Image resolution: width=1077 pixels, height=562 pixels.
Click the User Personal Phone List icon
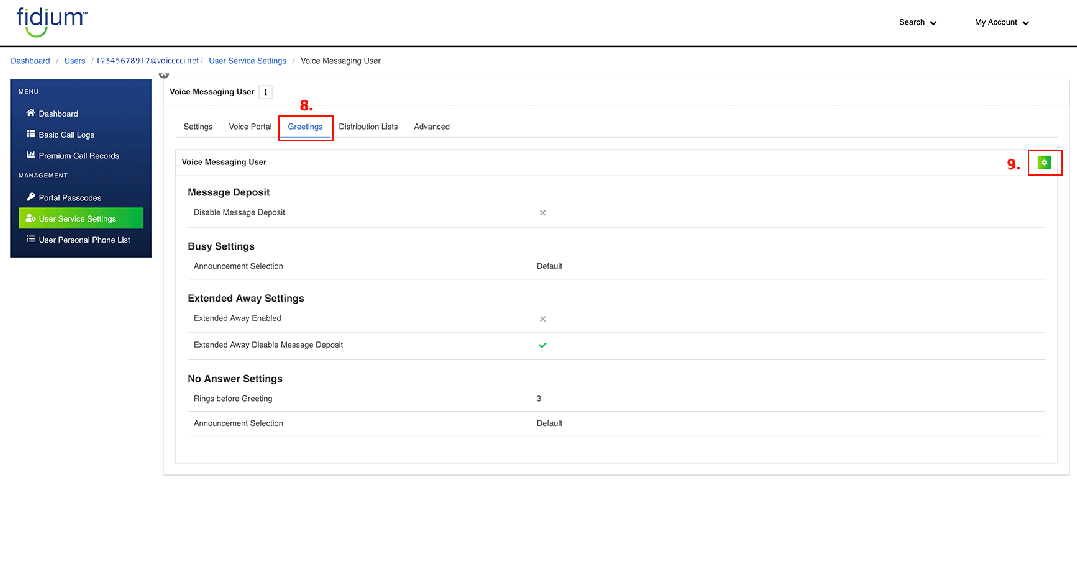31,239
